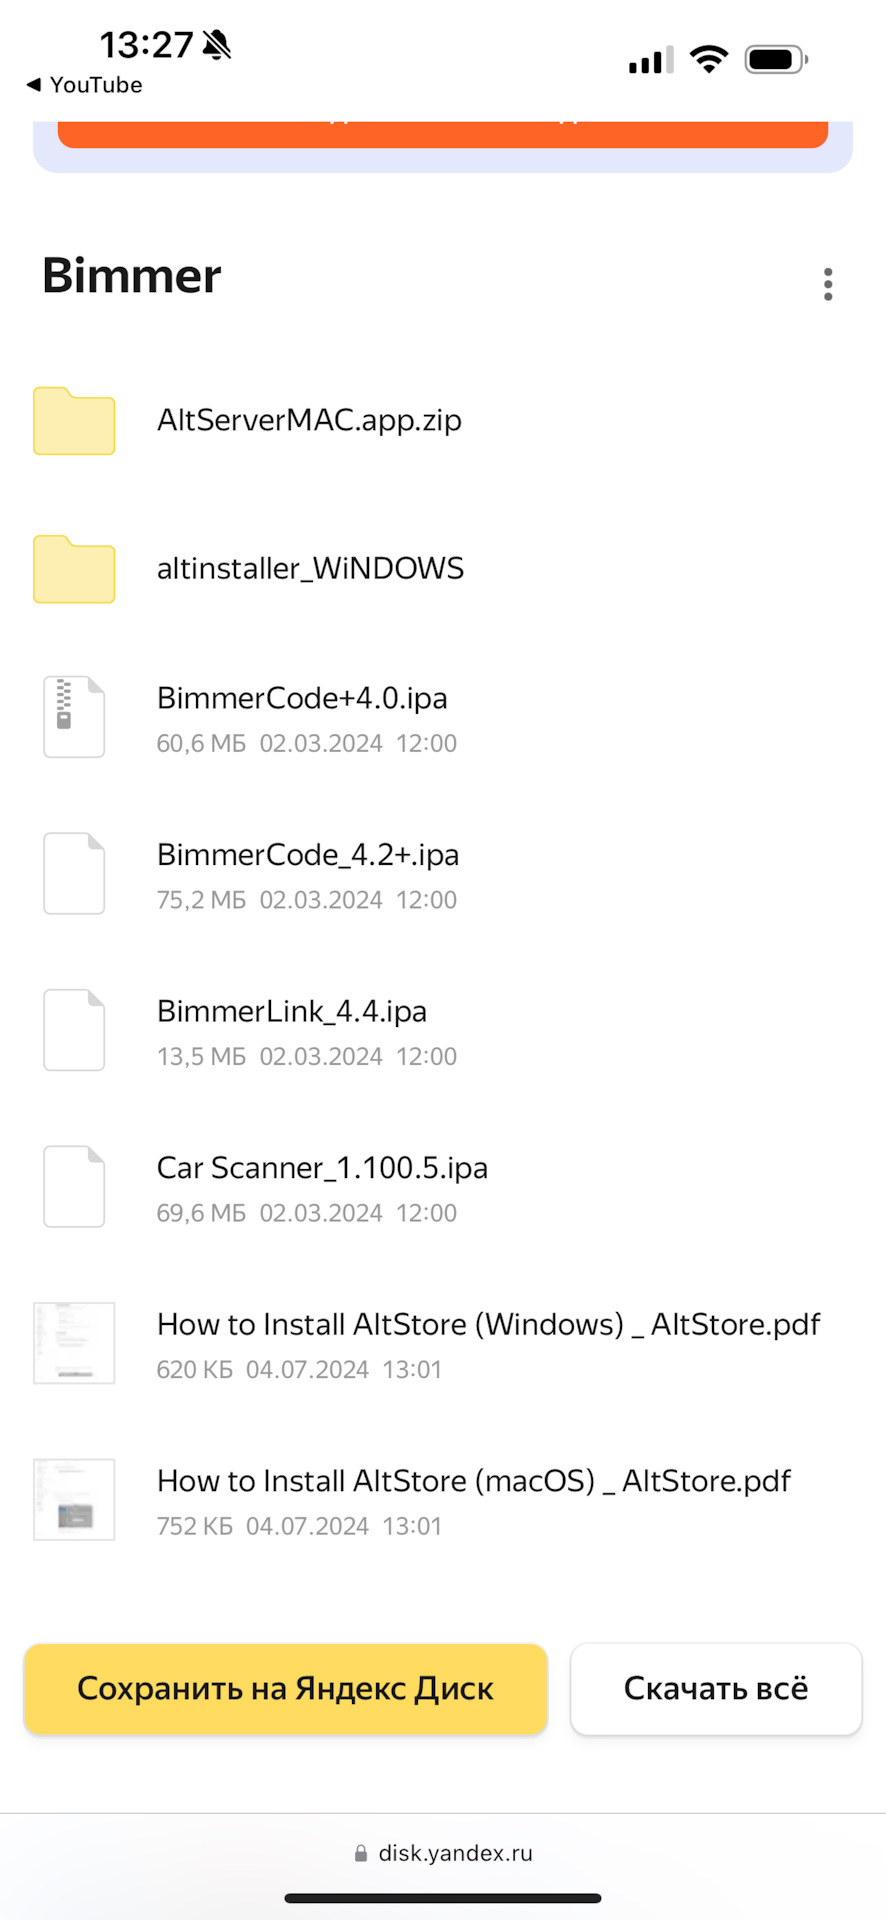Tap the orange banner button at top
886x1920 pixels.
click(442, 133)
